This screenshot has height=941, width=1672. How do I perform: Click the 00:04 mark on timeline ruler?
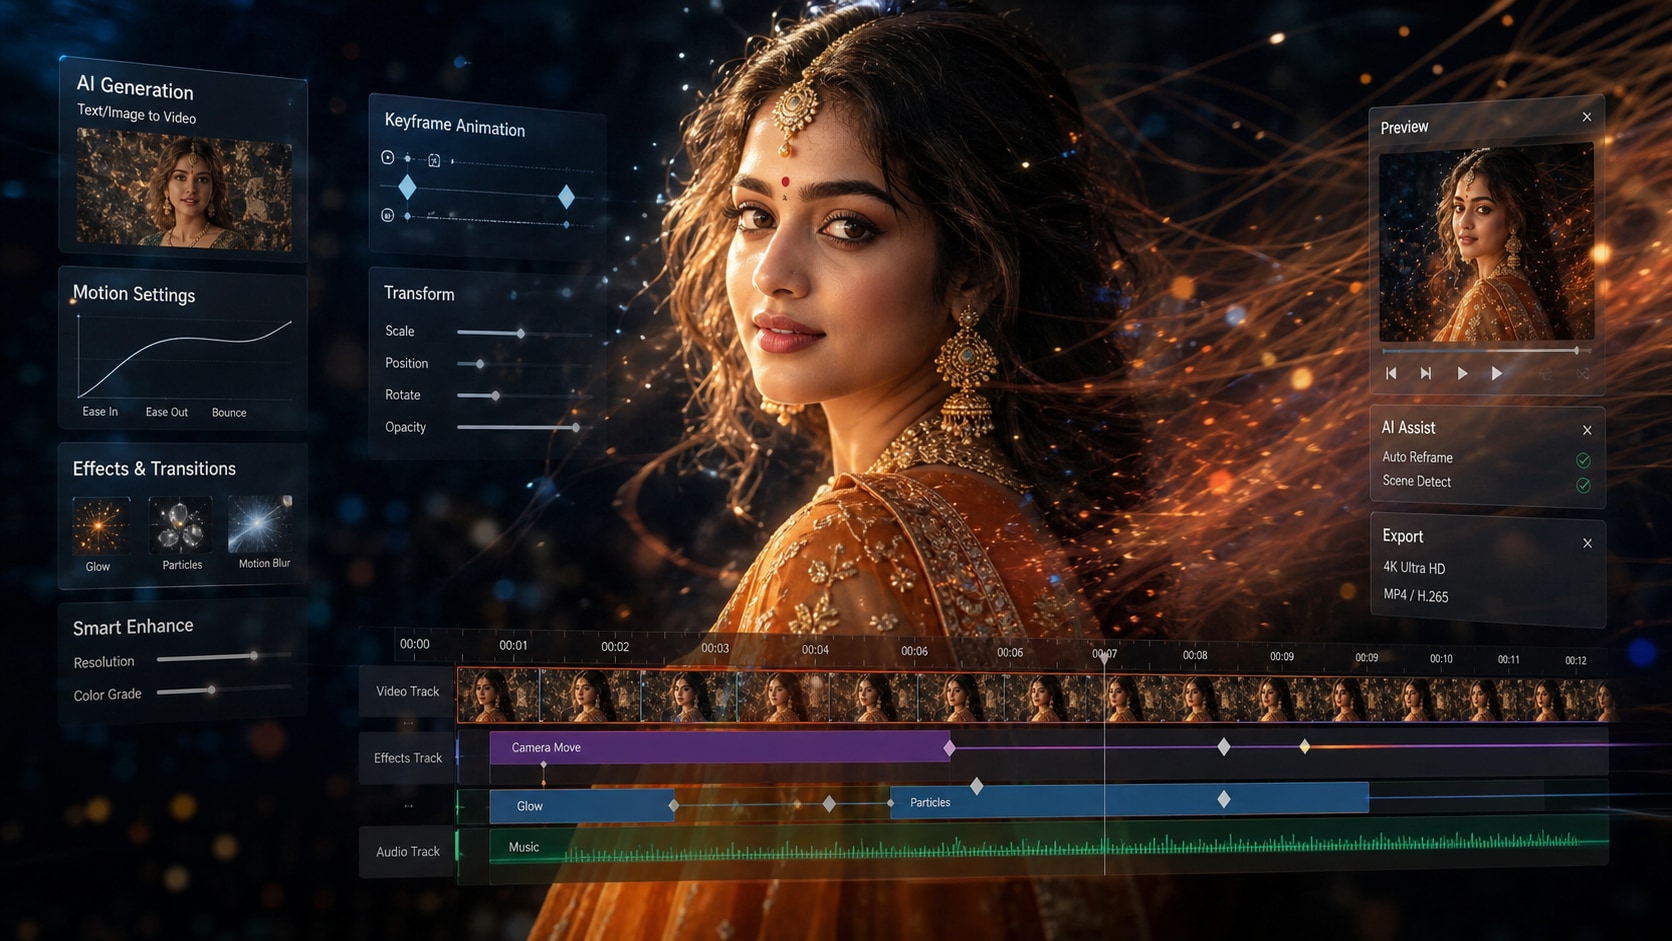(815, 650)
